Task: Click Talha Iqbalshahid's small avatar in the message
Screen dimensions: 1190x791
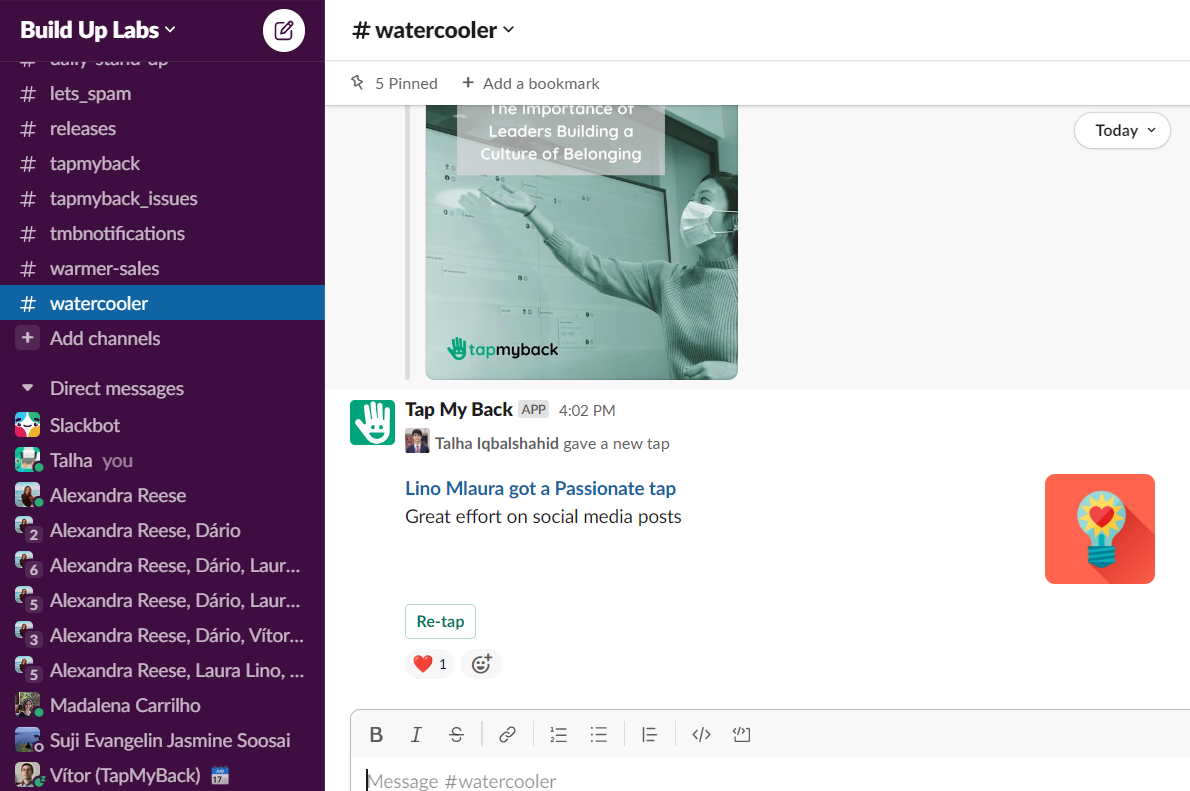Action: pyautogui.click(x=417, y=441)
